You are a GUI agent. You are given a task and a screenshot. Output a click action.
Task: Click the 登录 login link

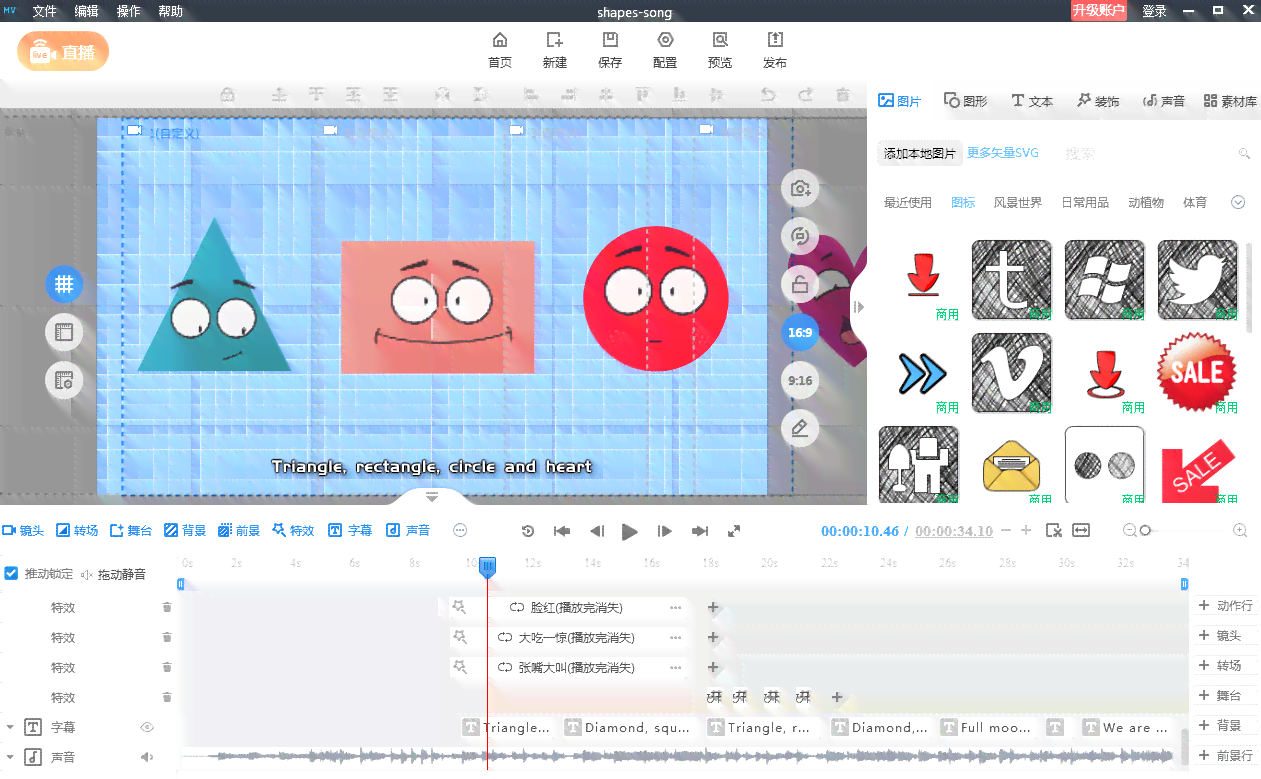pyautogui.click(x=1154, y=12)
